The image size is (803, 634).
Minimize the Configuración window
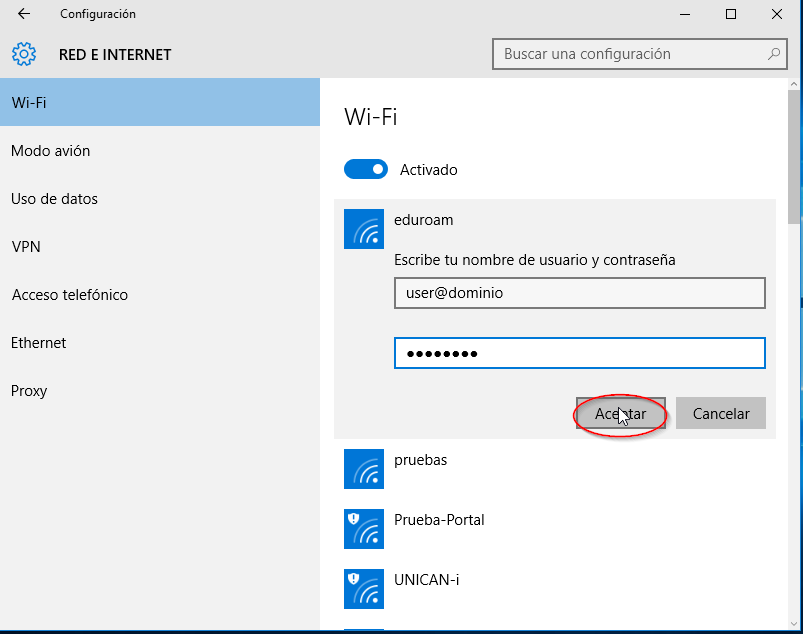click(685, 14)
